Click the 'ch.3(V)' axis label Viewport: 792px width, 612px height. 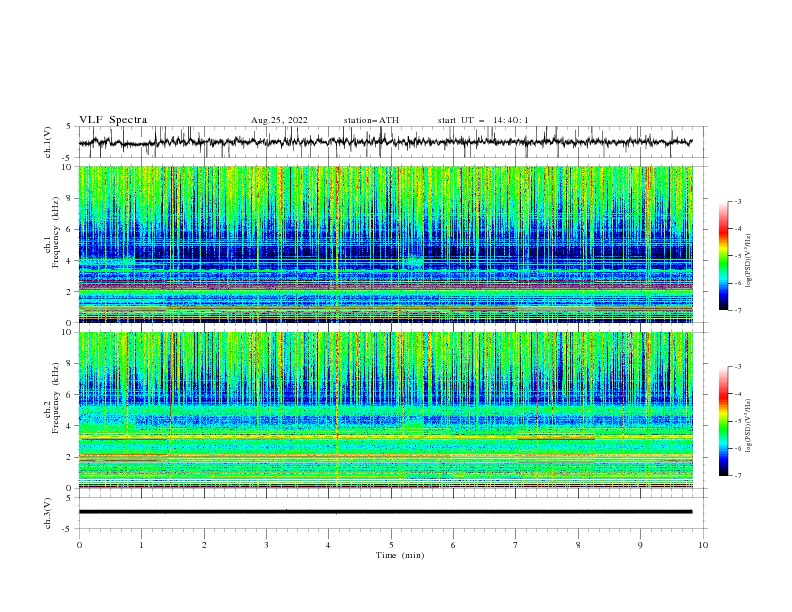tap(48, 513)
